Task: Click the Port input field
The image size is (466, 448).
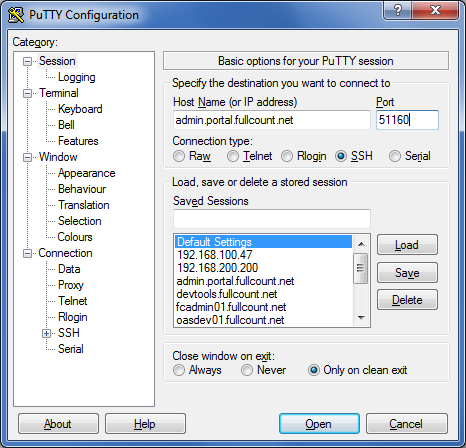Action: pyautogui.click(x=407, y=120)
